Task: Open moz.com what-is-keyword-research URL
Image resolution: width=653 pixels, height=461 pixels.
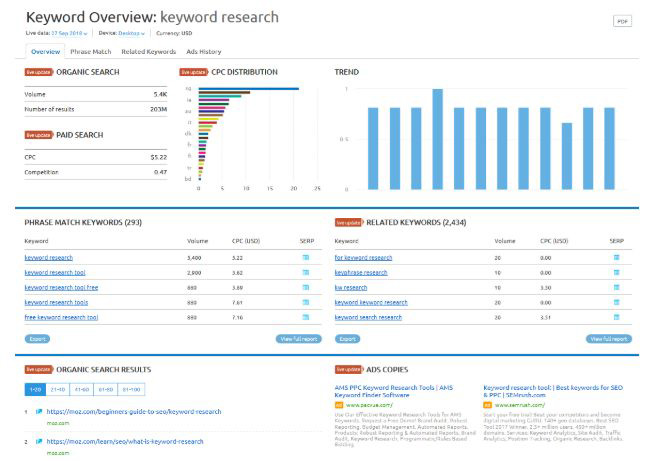Action: (x=125, y=441)
